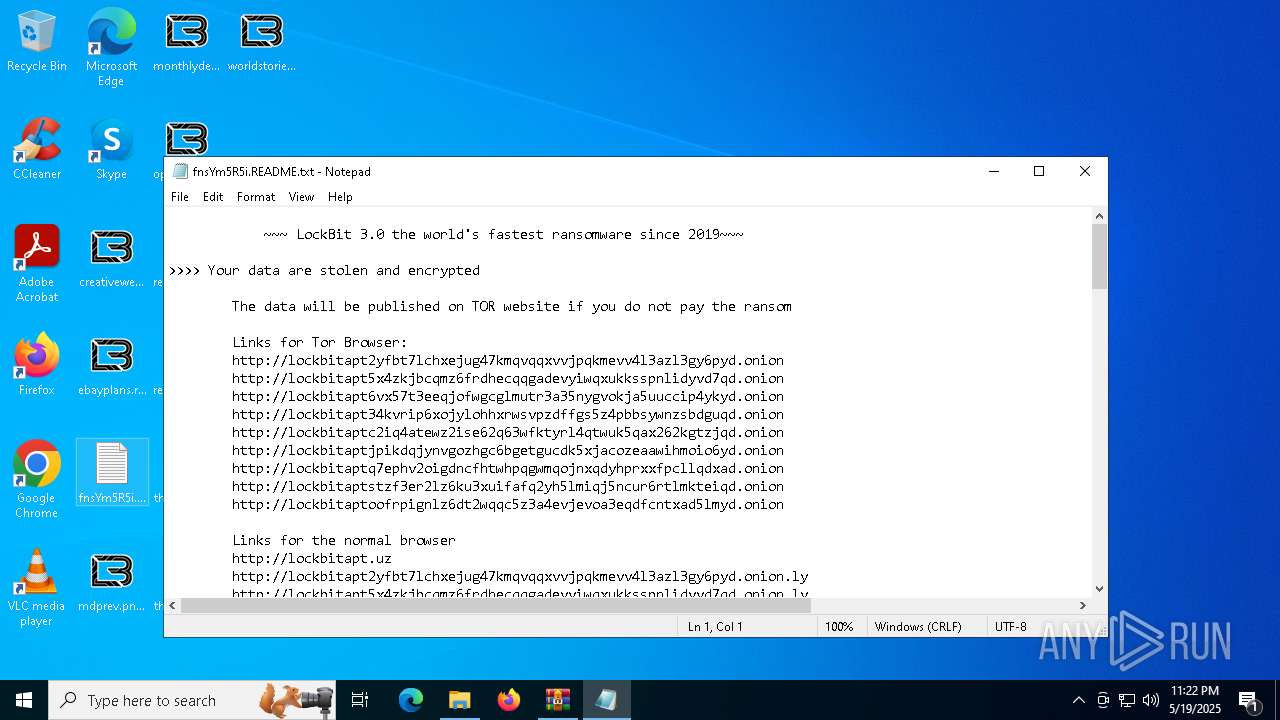Open the Windows Start menu
This screenshot has width=1280, height=720.
click(24, 700)
